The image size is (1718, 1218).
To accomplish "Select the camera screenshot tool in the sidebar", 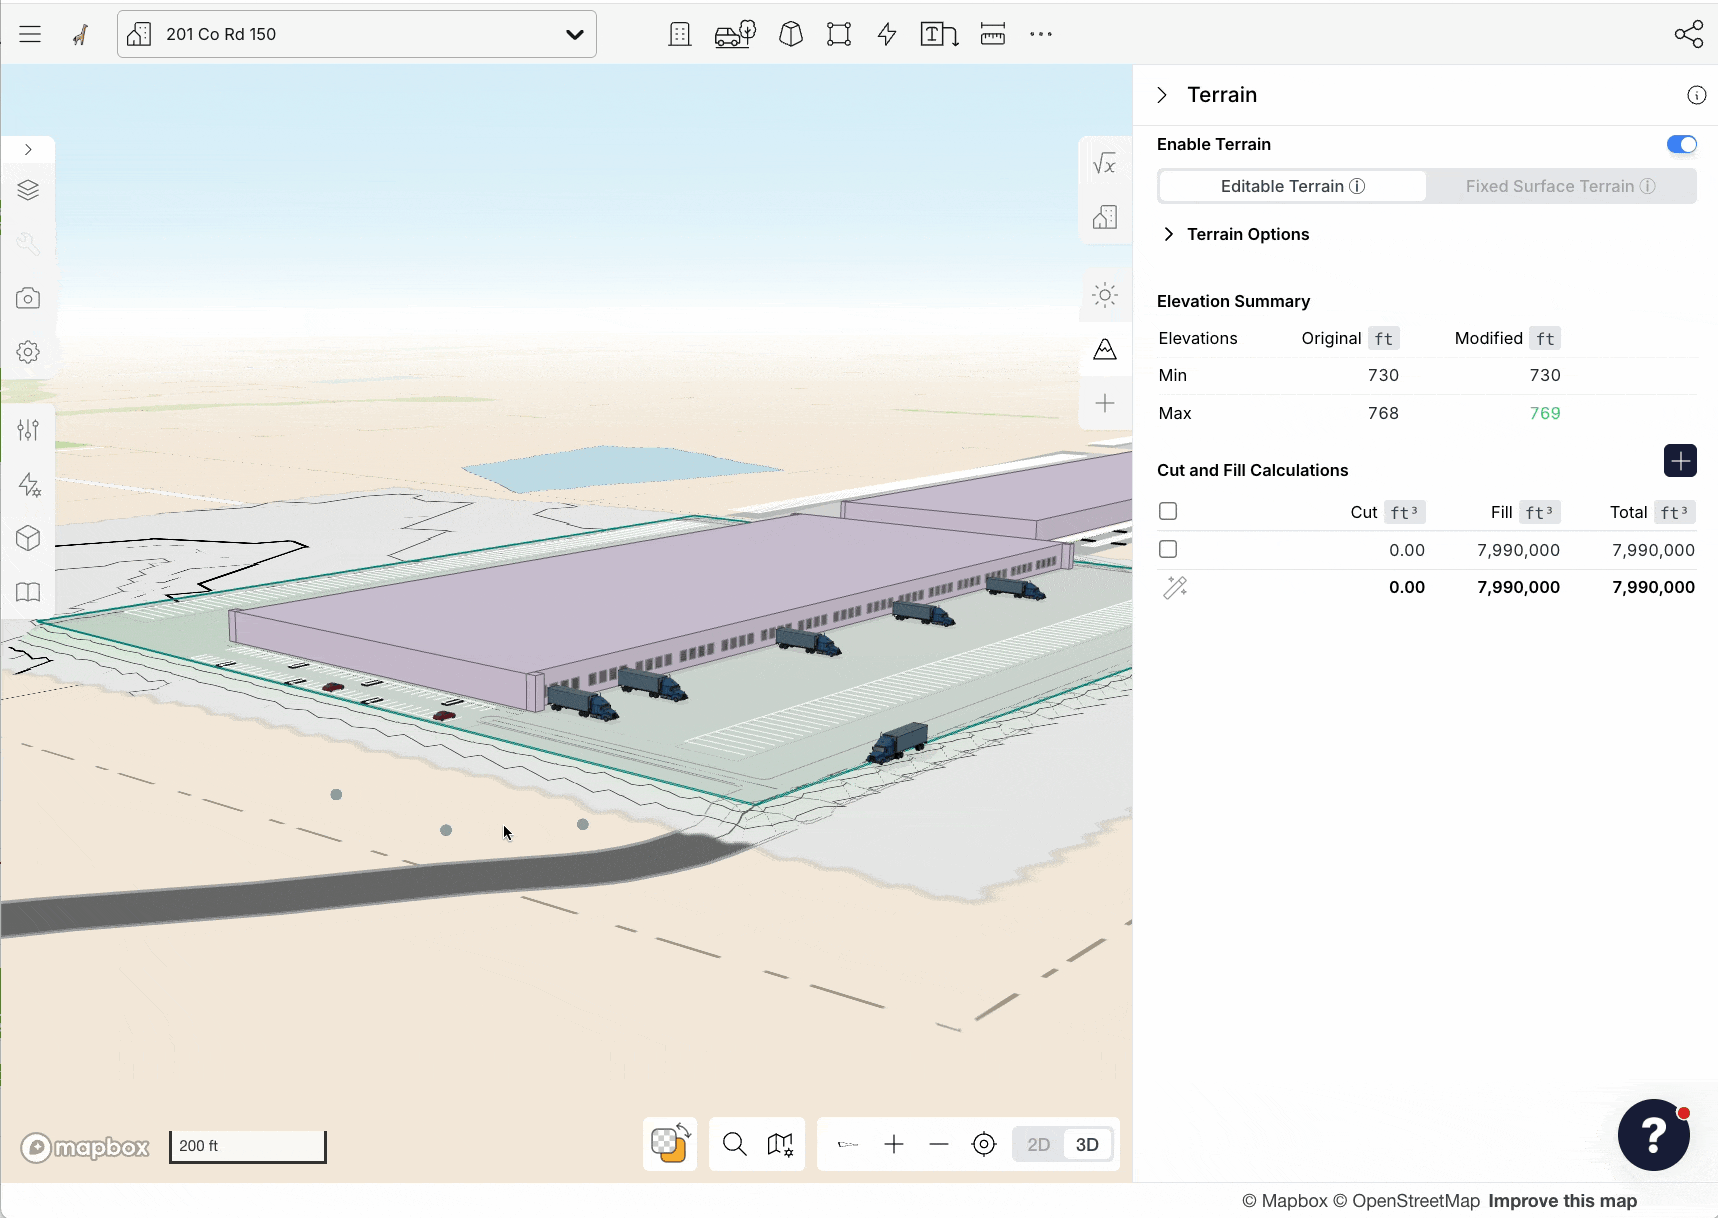I will (28, 297).
